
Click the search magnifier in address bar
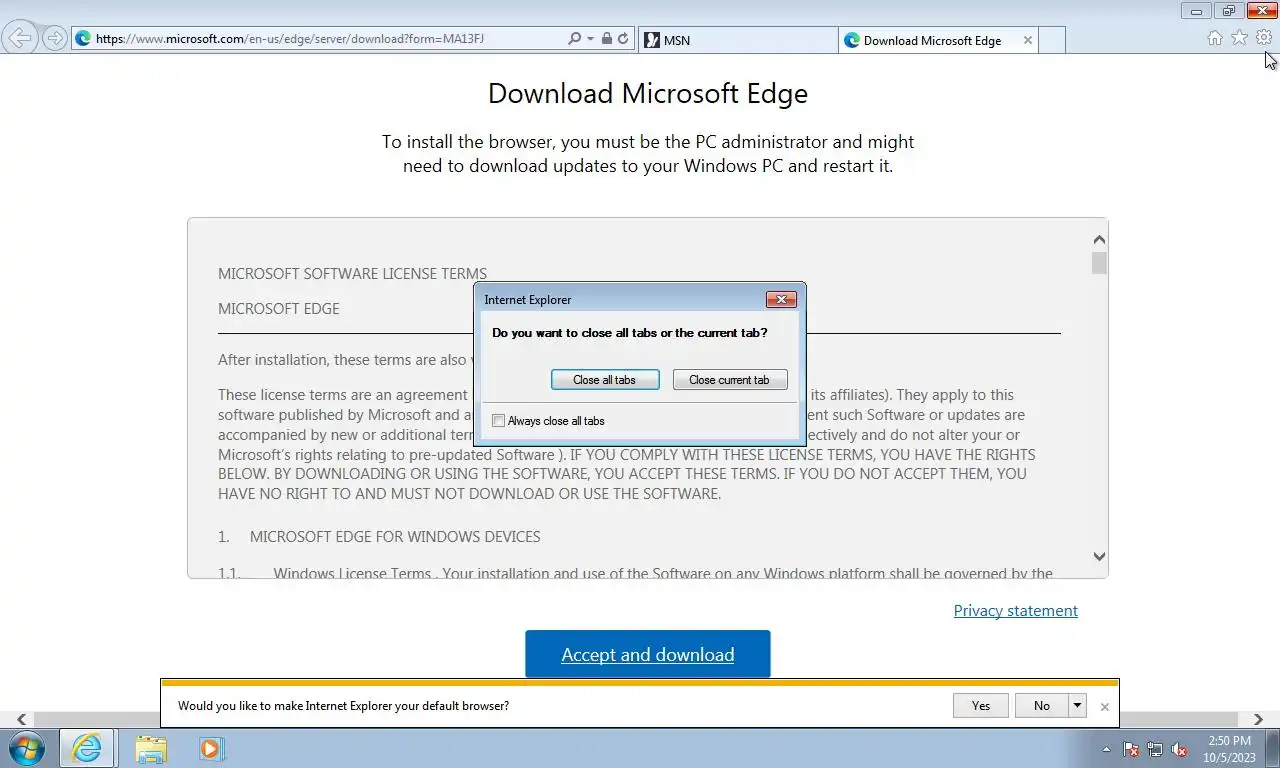[x=574, y=39]
